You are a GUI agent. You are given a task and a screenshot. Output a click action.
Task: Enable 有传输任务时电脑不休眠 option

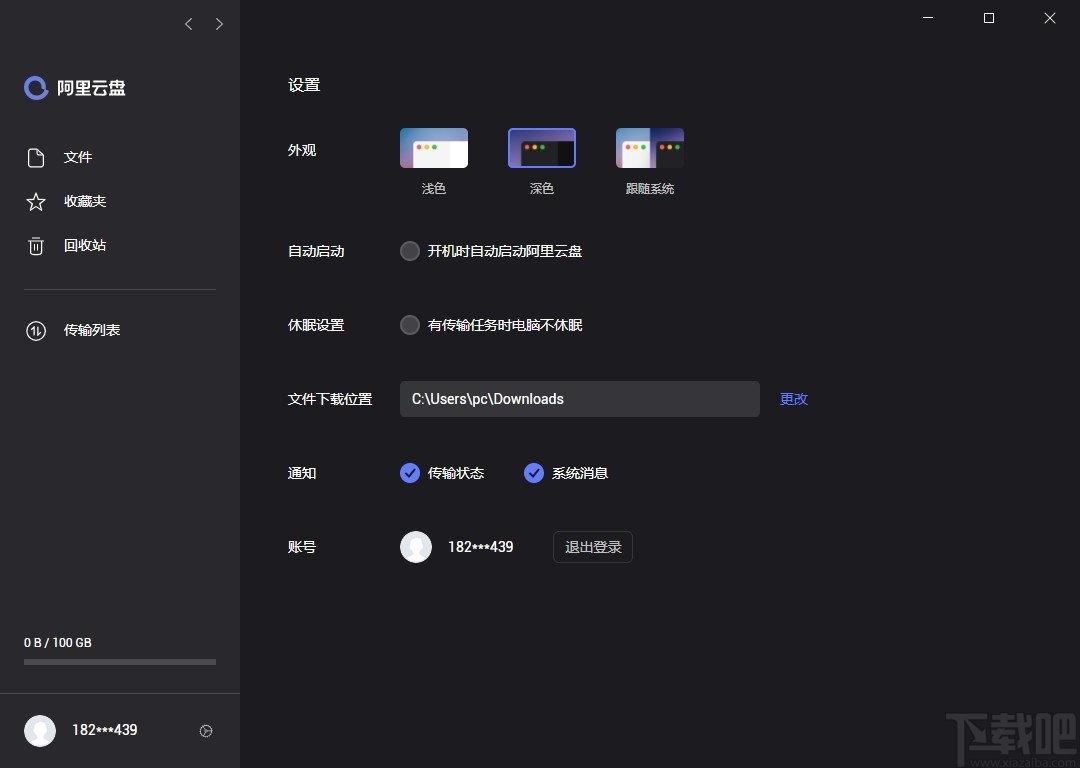[x=410, y=324]
